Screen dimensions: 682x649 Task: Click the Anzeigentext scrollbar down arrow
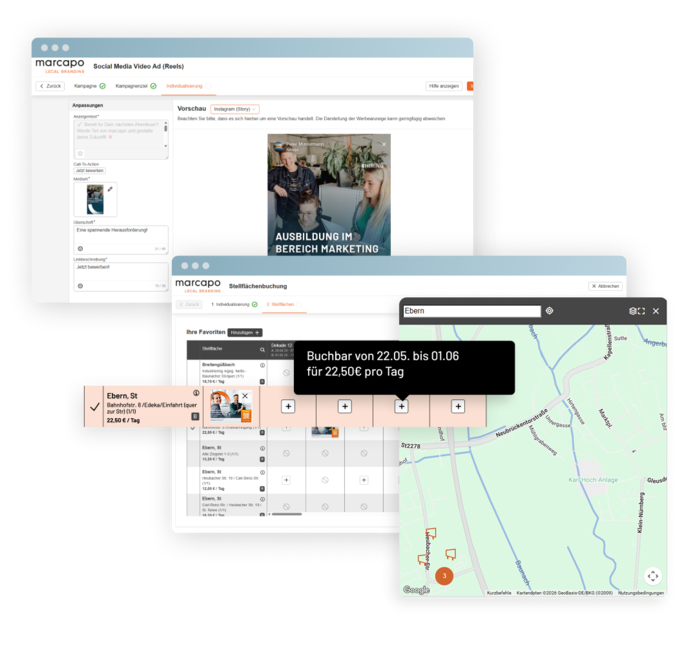tap(166, 146)
